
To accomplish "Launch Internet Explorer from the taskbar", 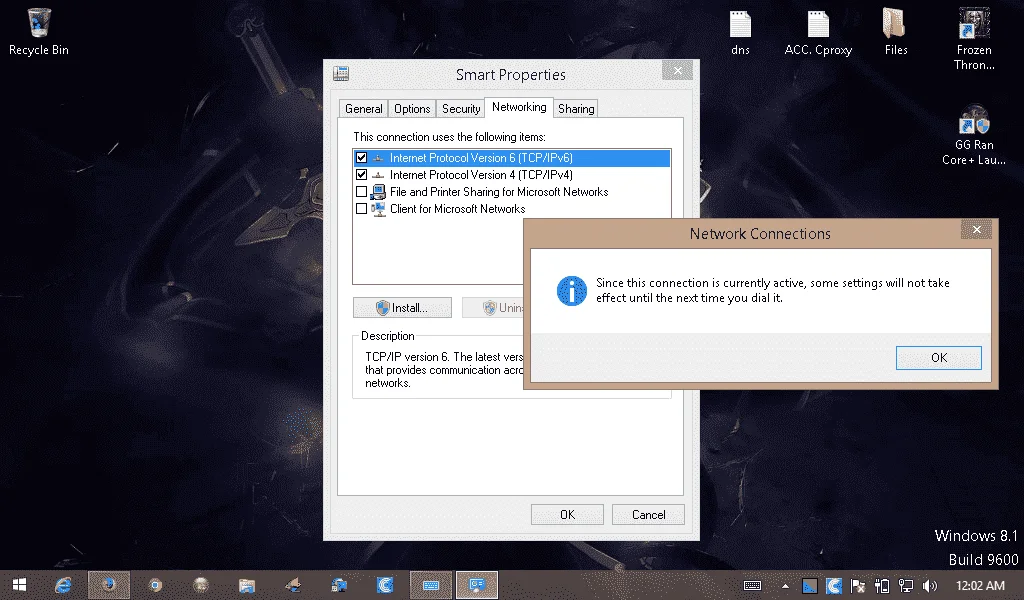I will point(63,585).
